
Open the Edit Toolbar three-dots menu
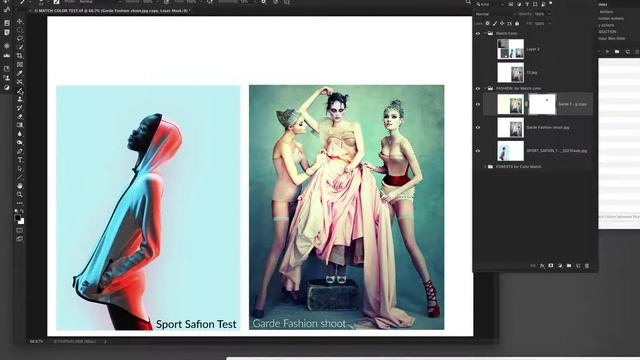pos(20,203)
